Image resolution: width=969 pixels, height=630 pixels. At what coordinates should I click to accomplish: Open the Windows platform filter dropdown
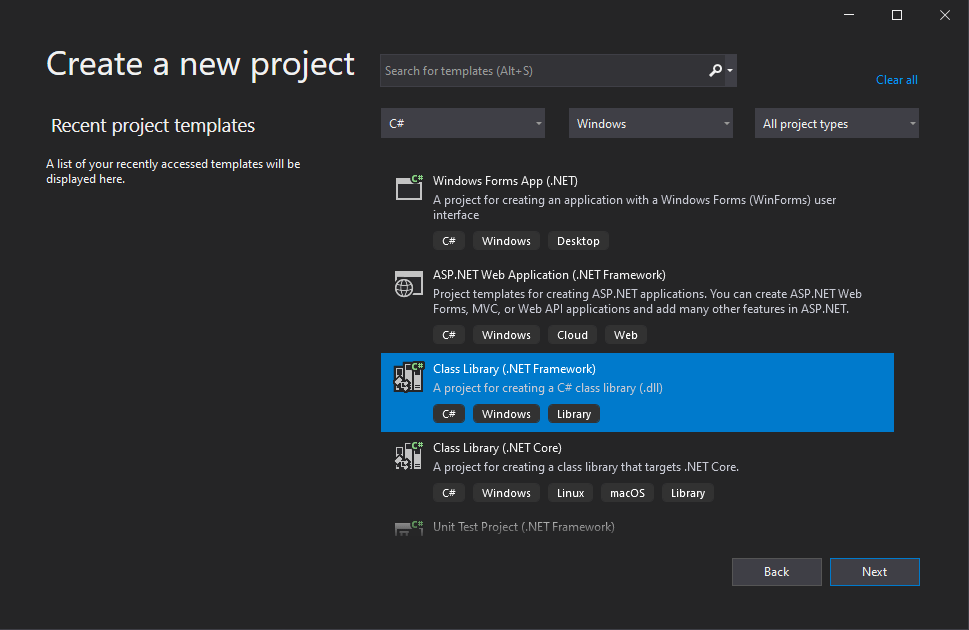tap(651, 124)
